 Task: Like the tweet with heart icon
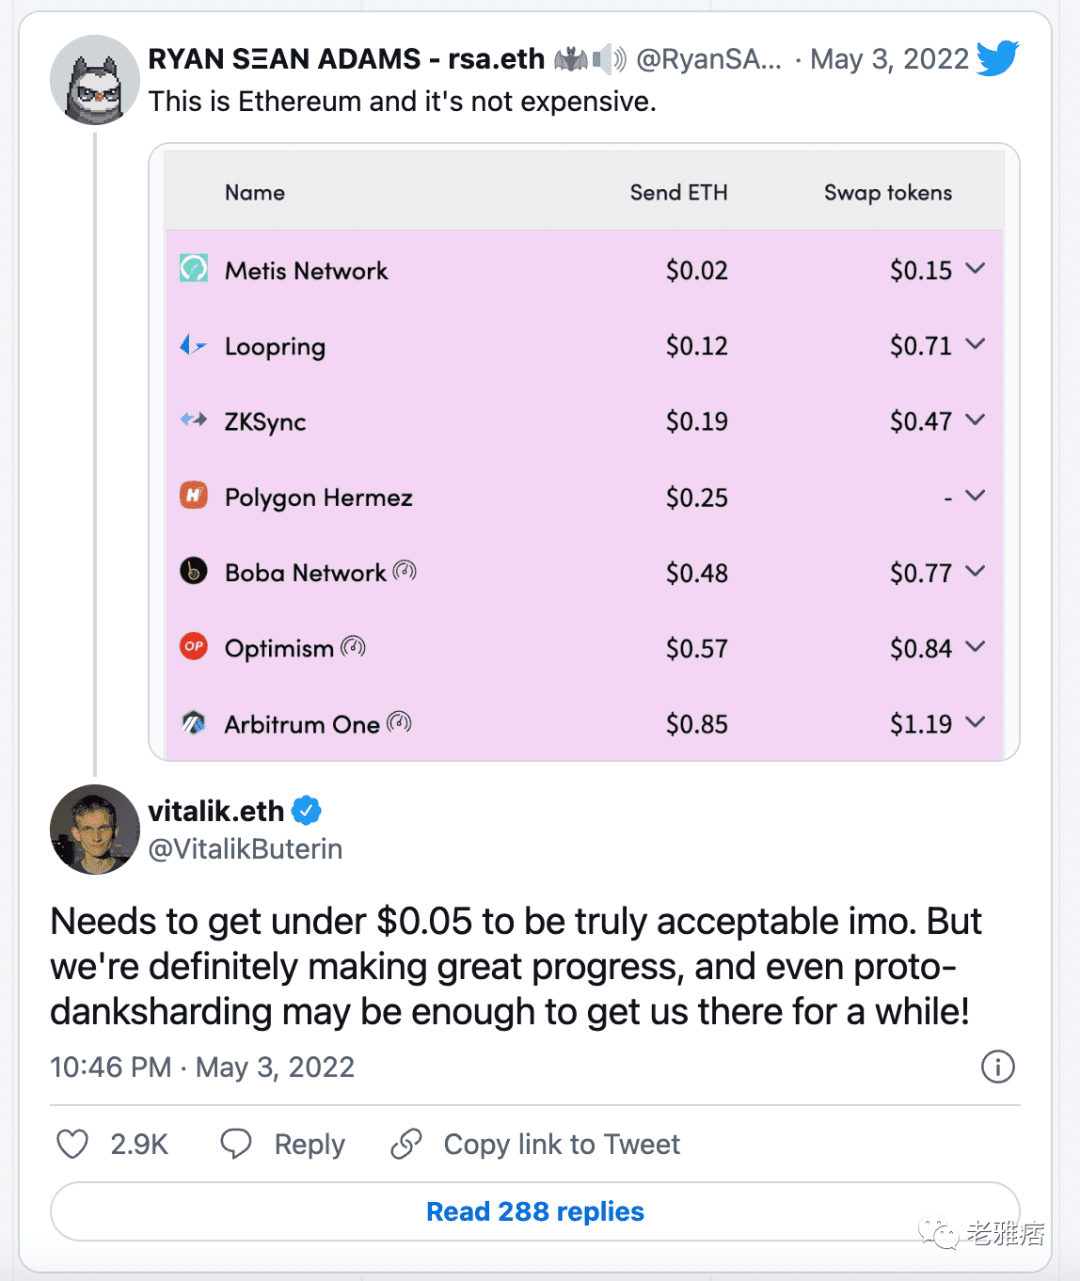tap(72, 1144)
